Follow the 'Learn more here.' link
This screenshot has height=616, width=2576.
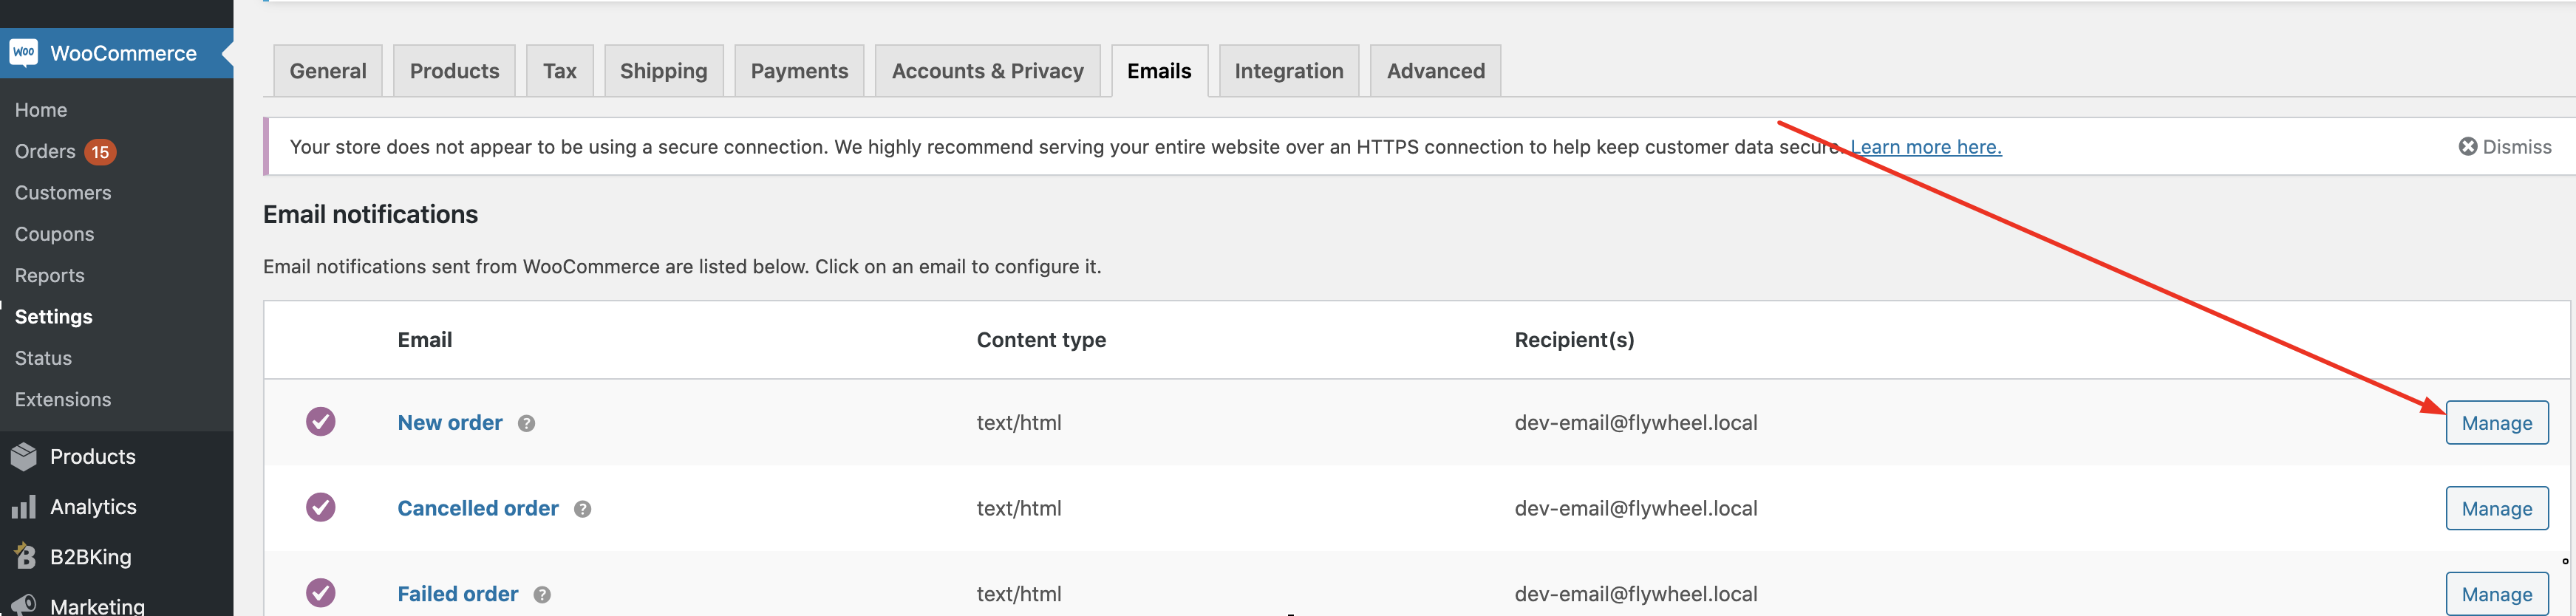[1925, 147]
